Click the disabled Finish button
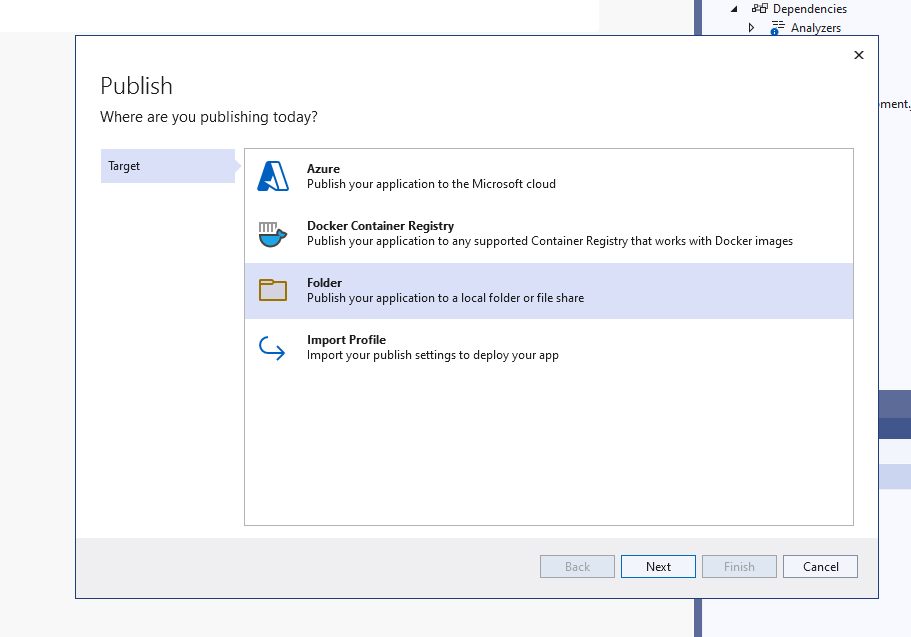Image resolution: width=911 pixels, height=637 pixels. pyautogui.click(x=739, y=567)
